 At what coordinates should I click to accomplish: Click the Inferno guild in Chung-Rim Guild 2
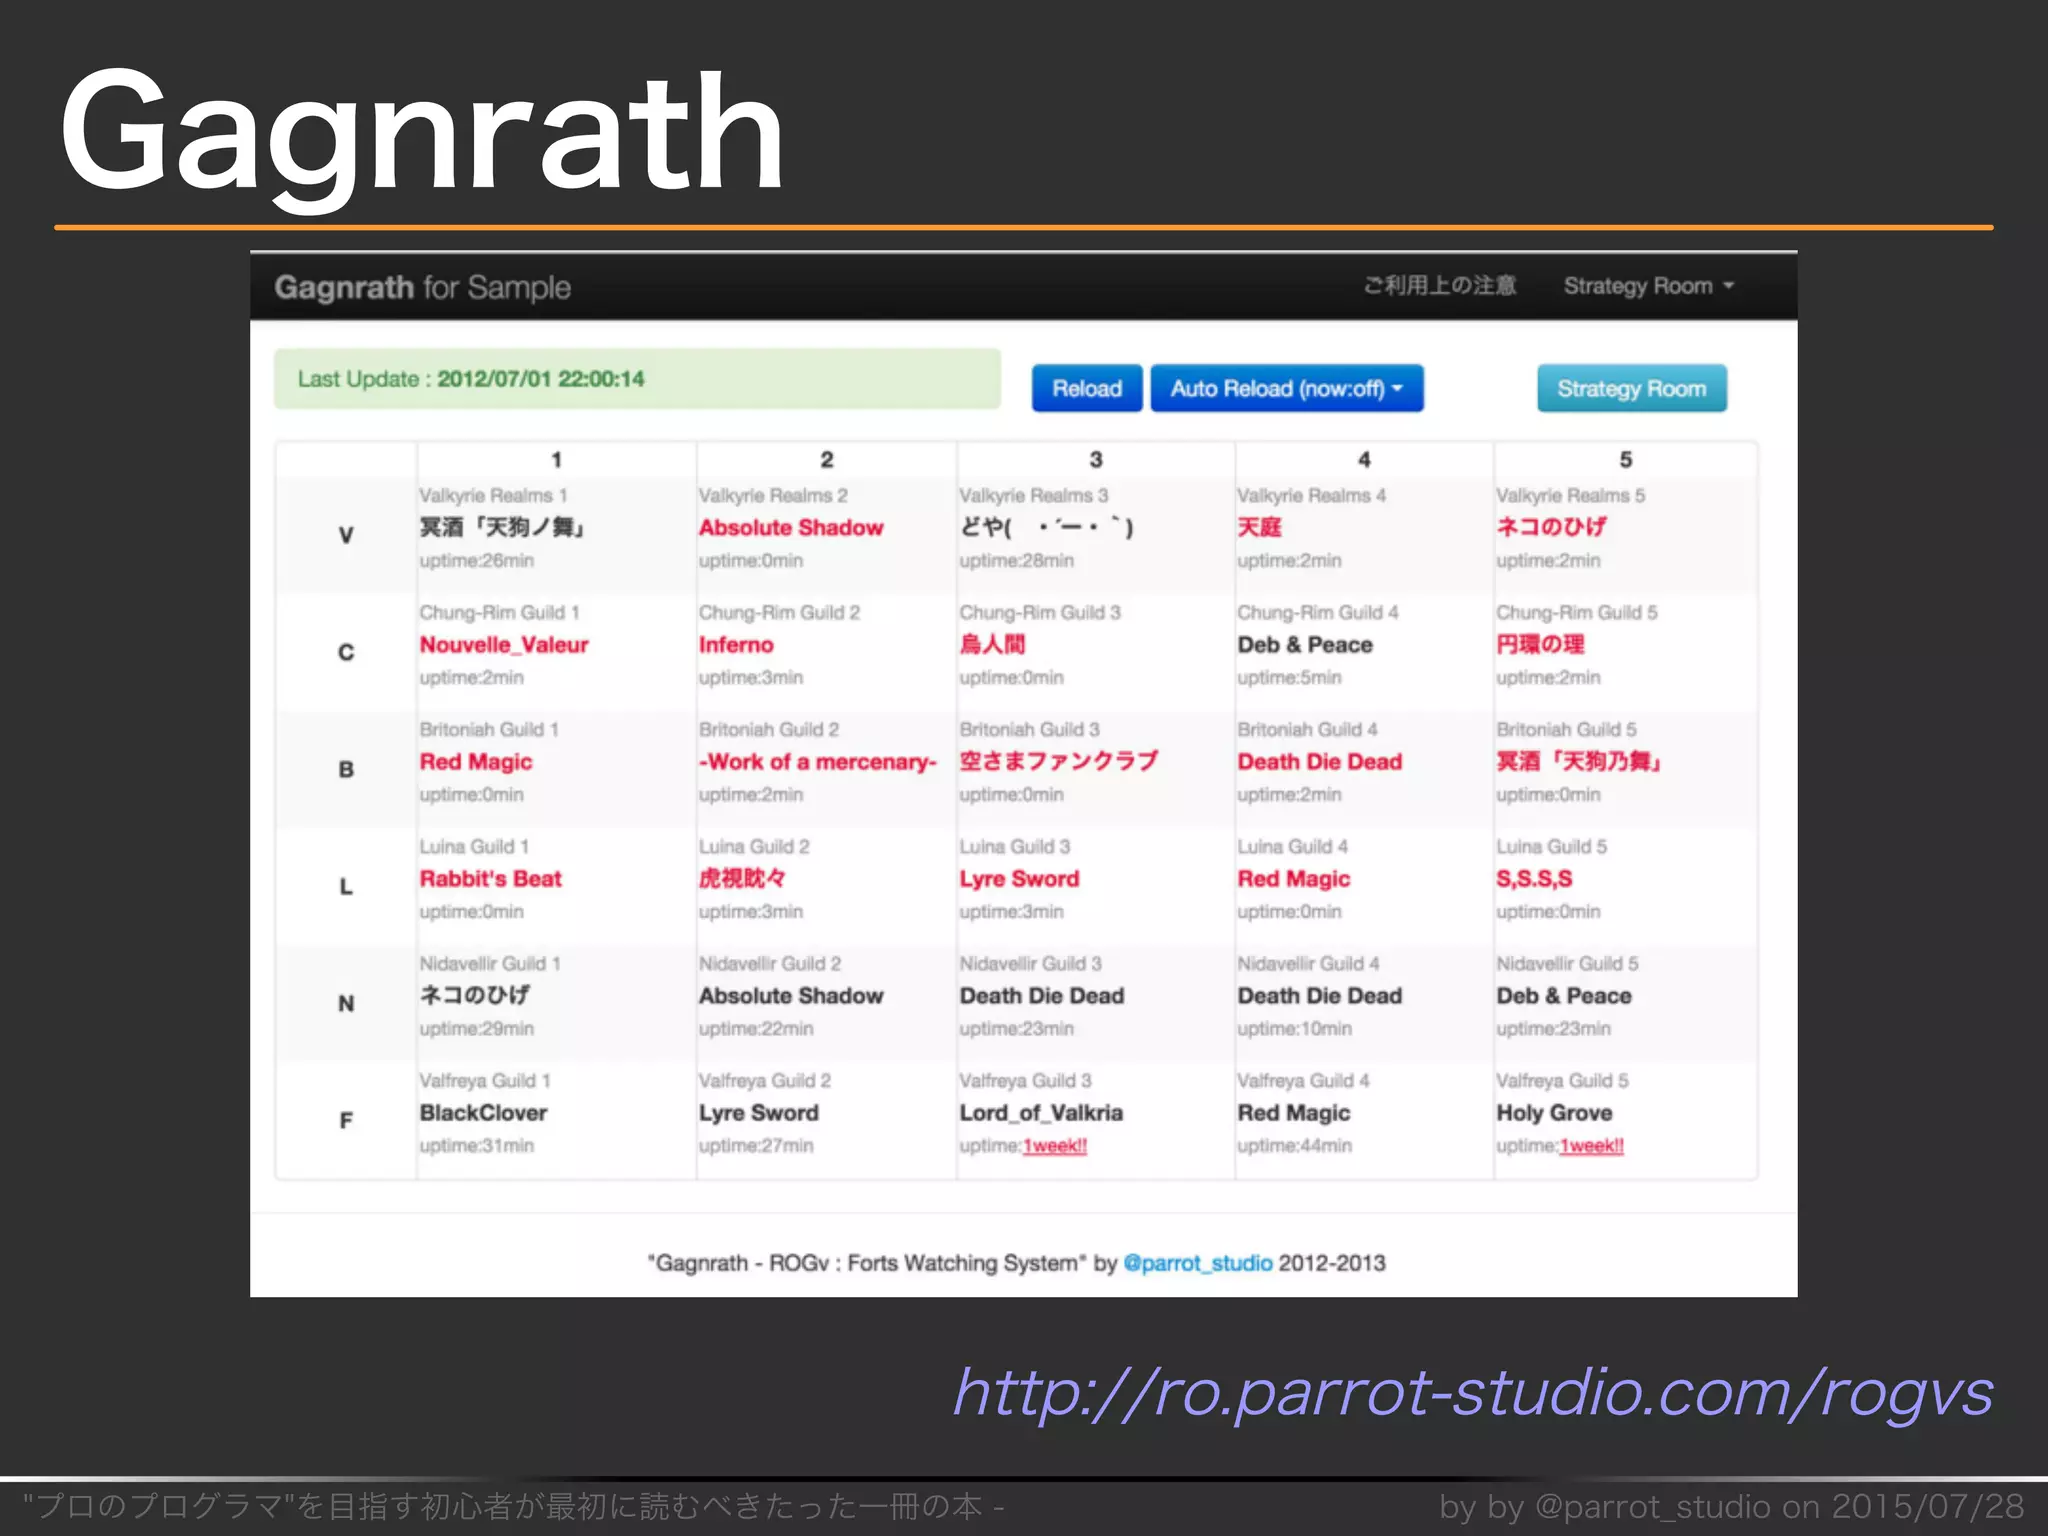tap(736, 645)
